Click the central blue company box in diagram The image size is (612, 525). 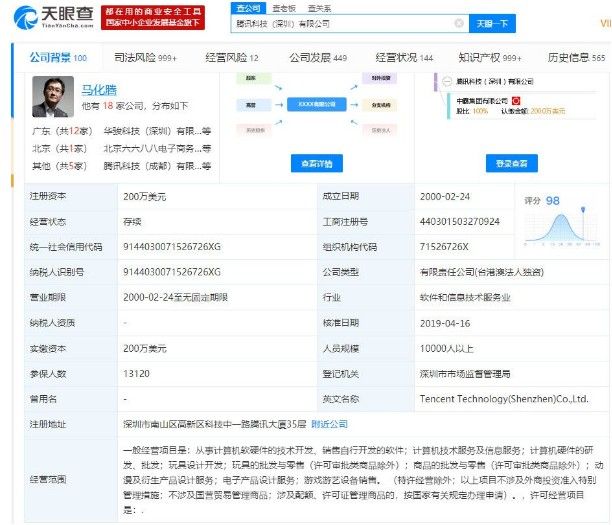tap(317, 105)
